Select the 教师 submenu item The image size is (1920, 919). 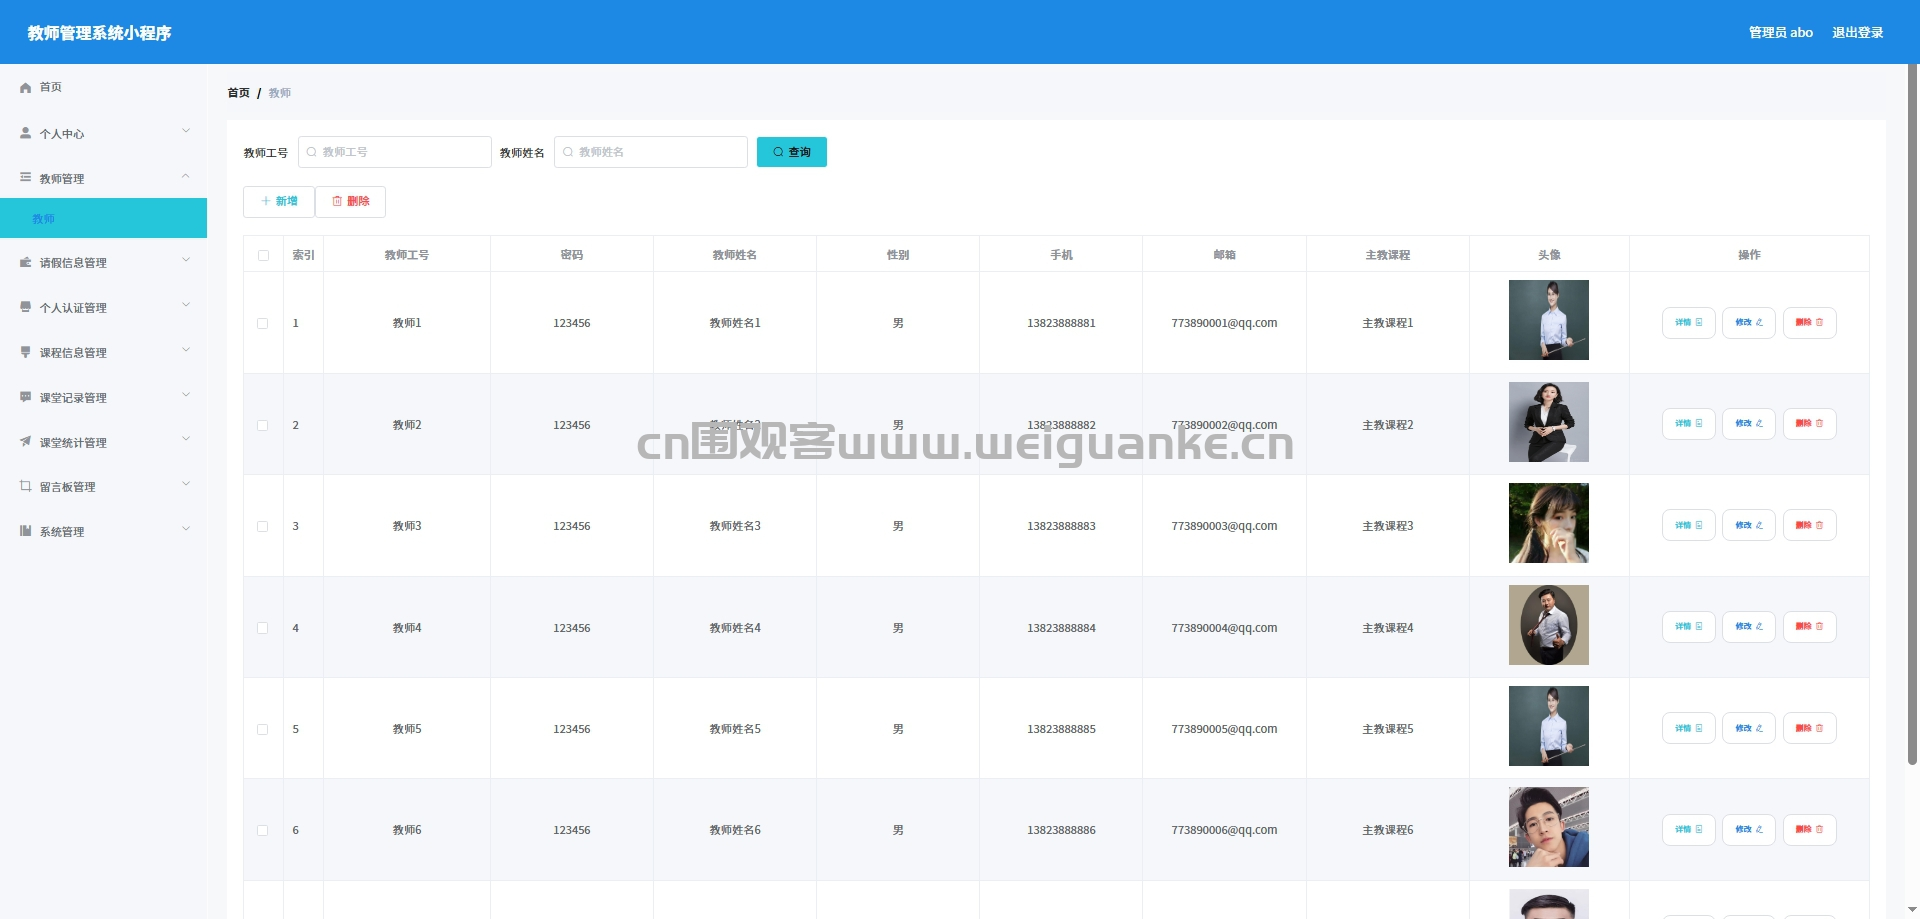tap(103, 218)
